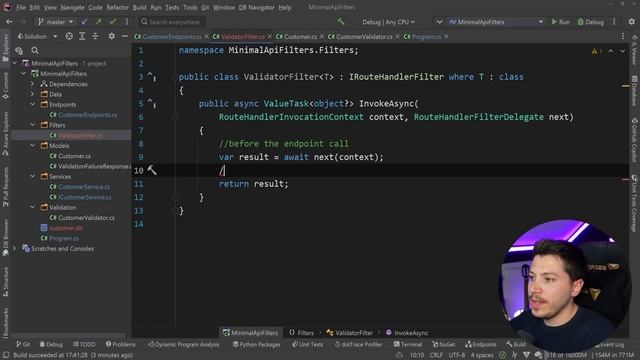This screenshot has height=360, width=640.
Task: Click the 10:10 caret position indicator
Action: [417, 355]
